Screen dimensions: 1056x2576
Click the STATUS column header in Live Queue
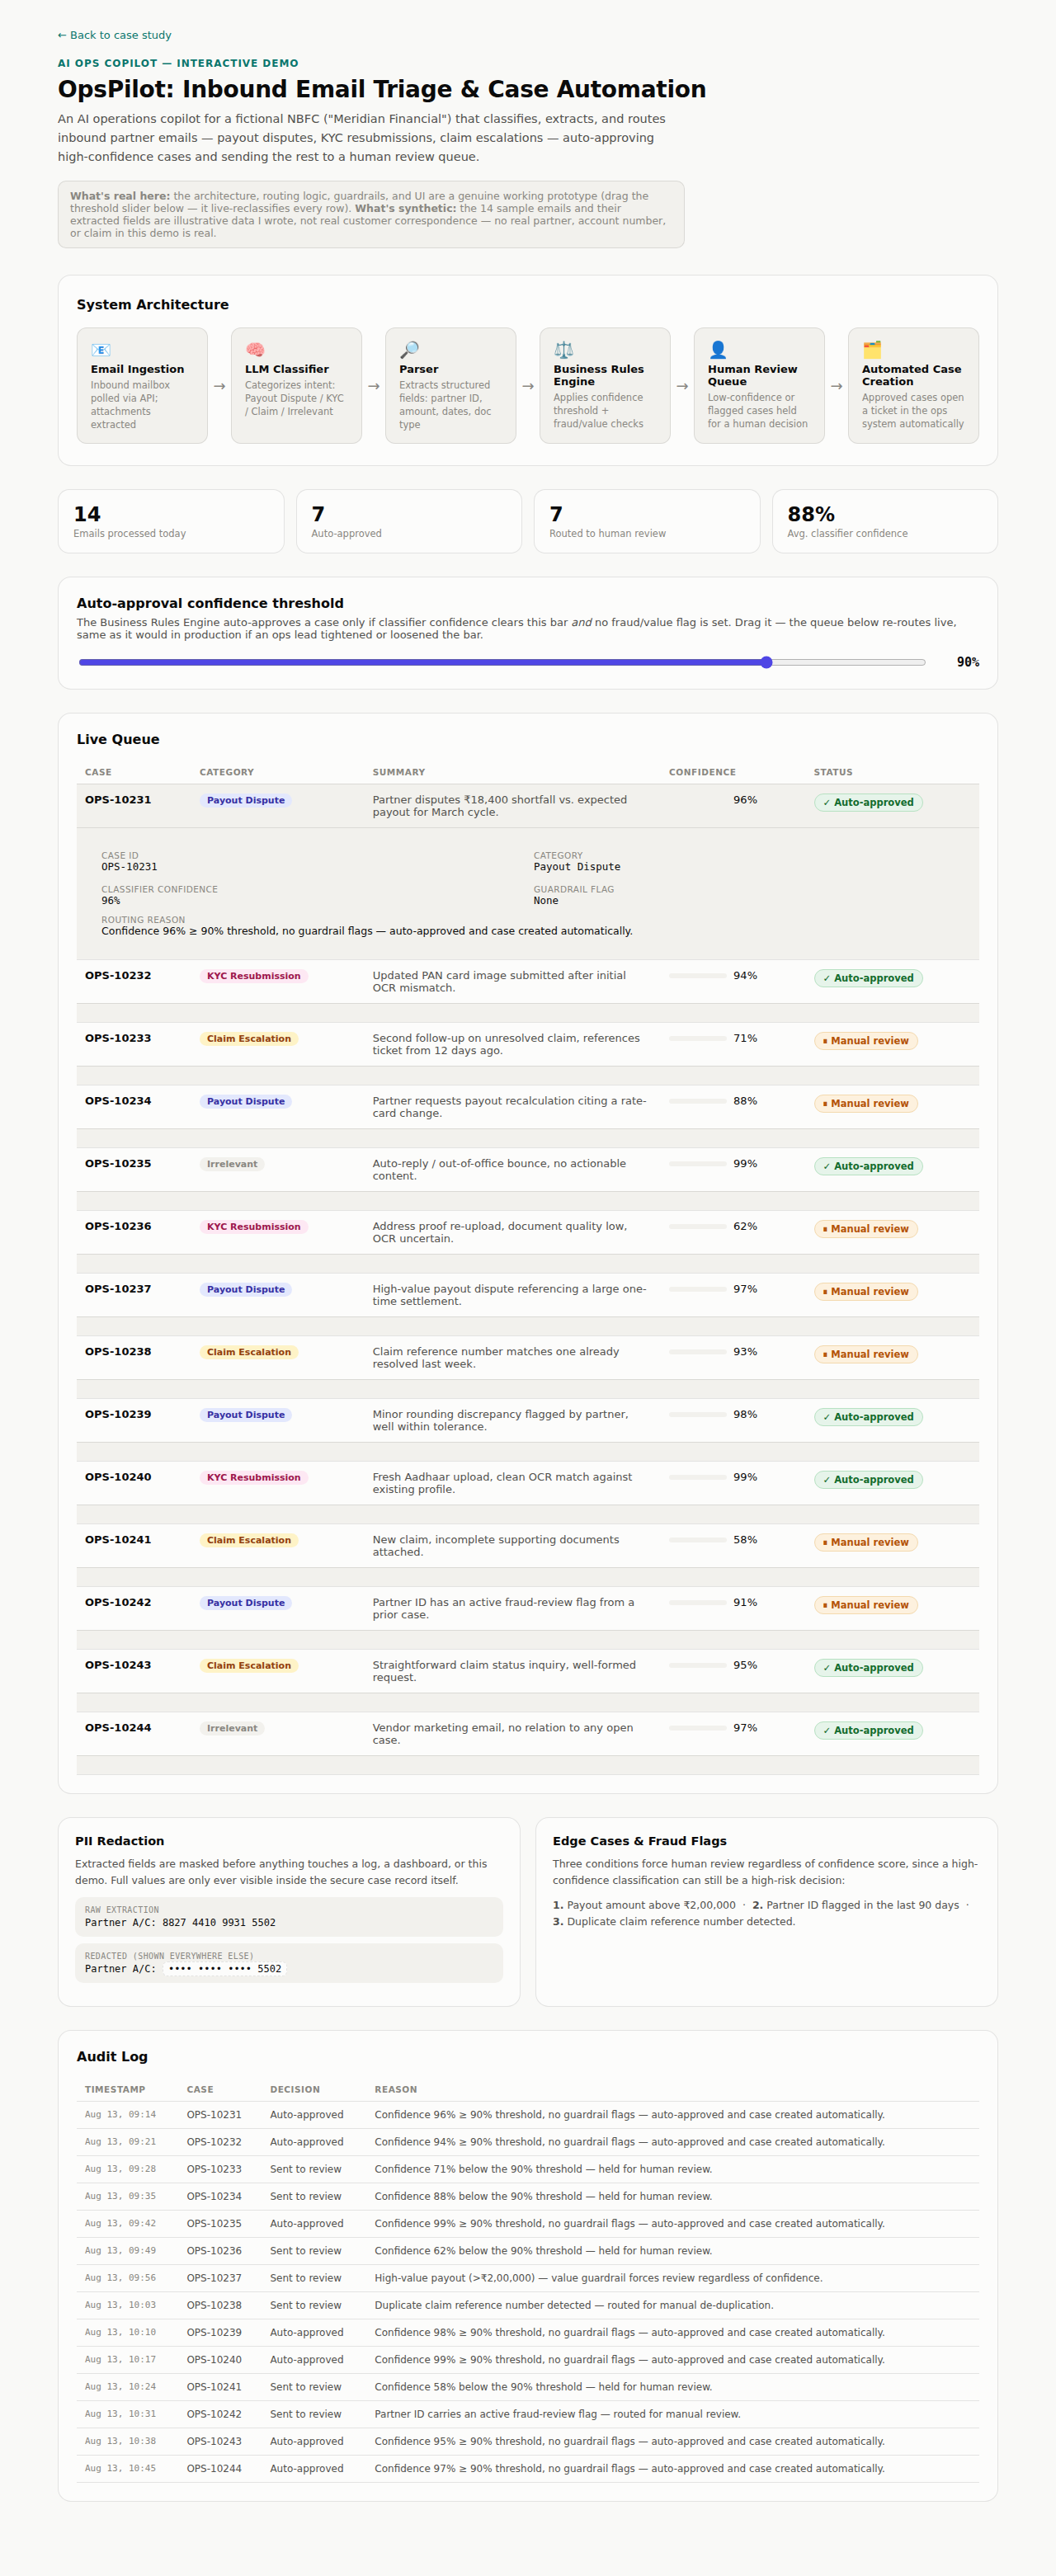[833, 772]
